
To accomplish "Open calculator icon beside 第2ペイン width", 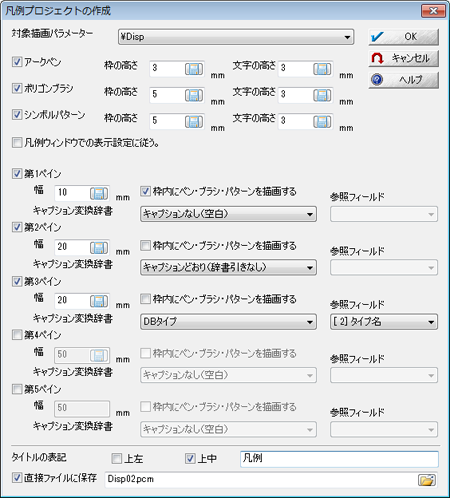I will click(x=99, y=247).
